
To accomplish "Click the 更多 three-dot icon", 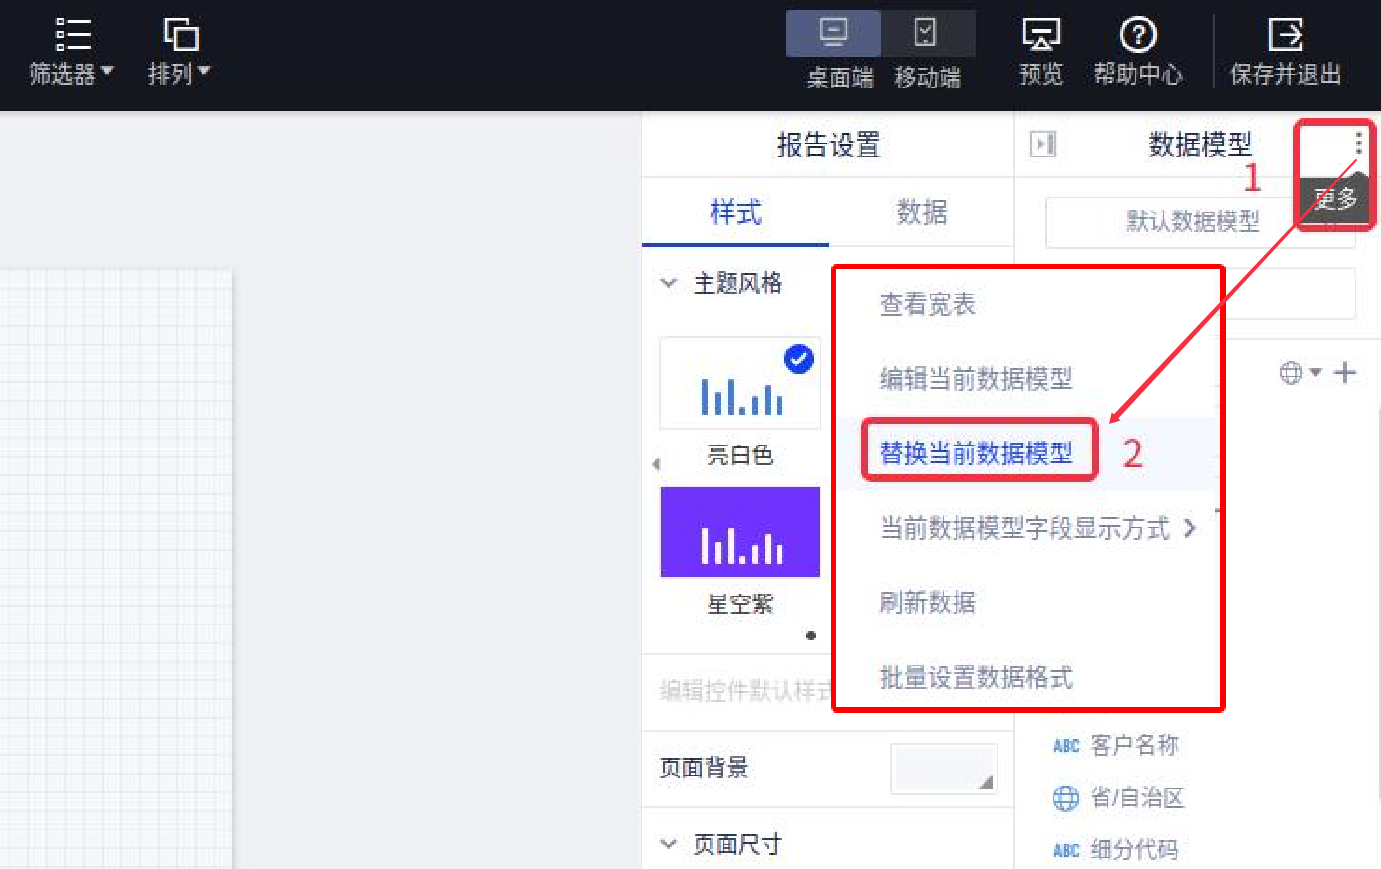I will click(1357, 143).
